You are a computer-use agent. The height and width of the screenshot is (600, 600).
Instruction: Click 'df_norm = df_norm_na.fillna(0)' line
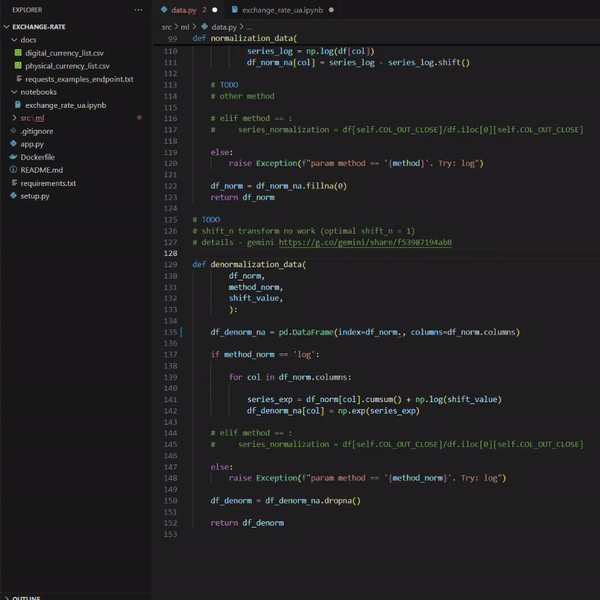279,186
